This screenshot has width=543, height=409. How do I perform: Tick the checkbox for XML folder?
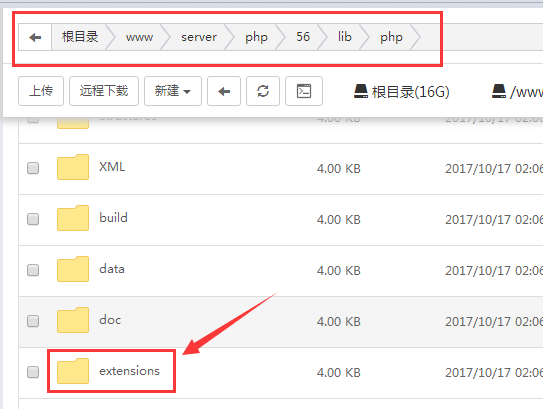pyautogui.click(x=33, y=168)
